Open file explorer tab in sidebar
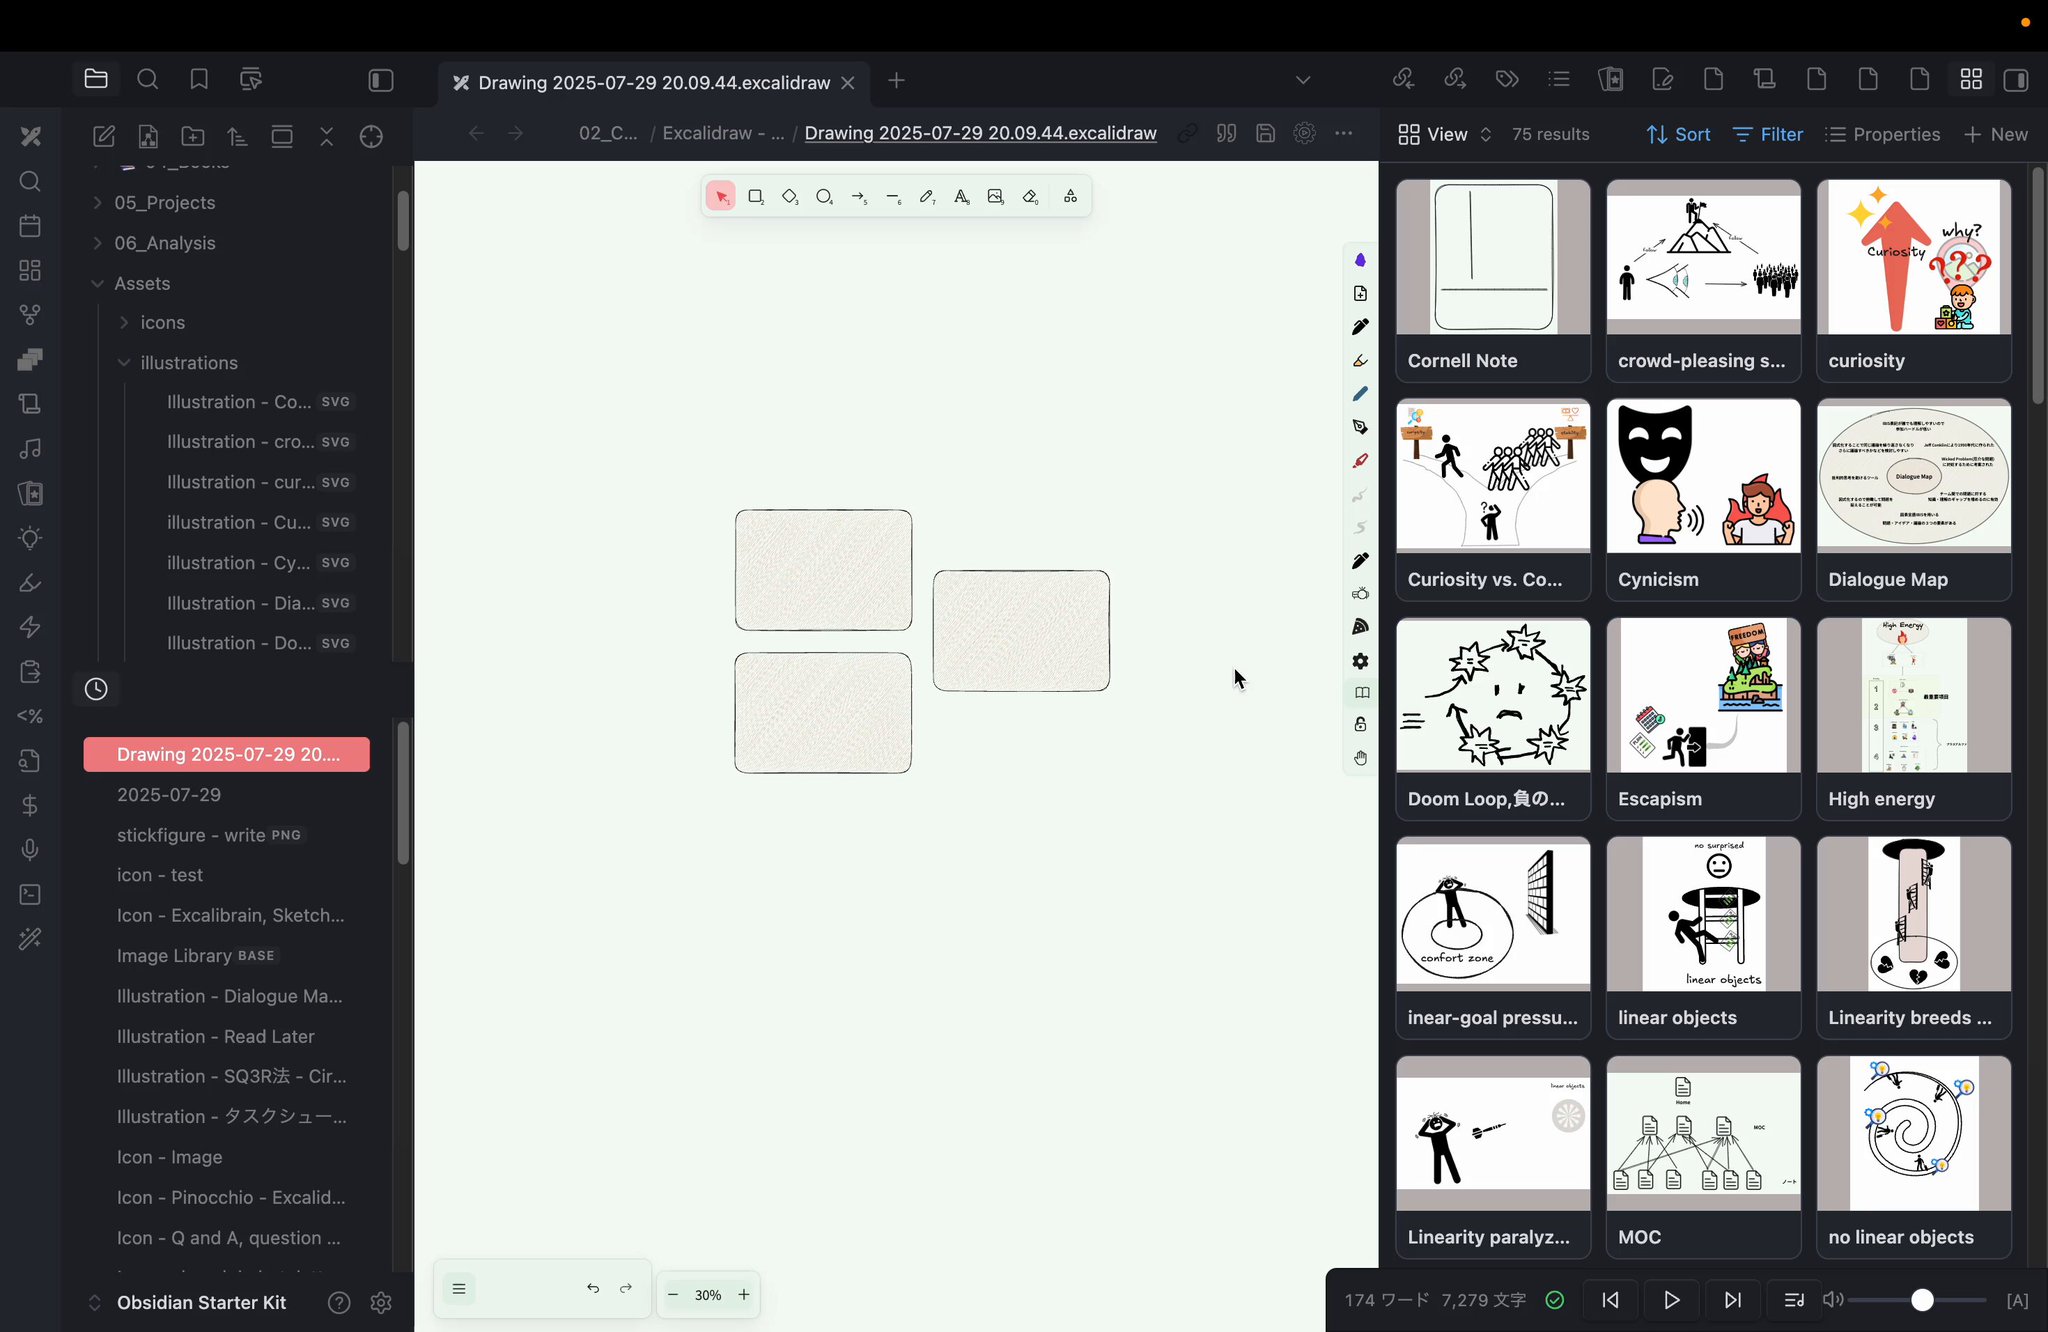Viewport: 2048px width, 1332px height. 96,79
